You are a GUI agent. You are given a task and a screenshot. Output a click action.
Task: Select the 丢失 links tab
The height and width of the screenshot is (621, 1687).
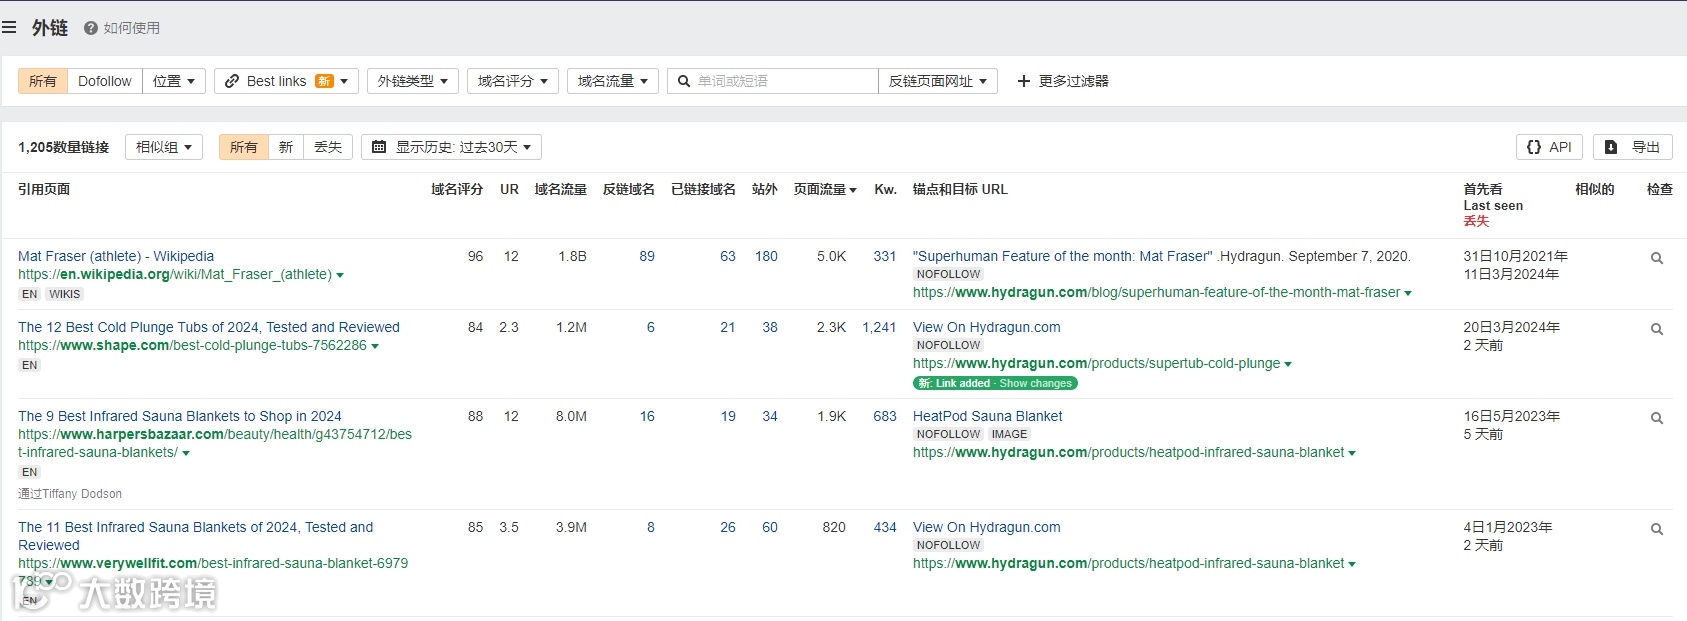328,147
